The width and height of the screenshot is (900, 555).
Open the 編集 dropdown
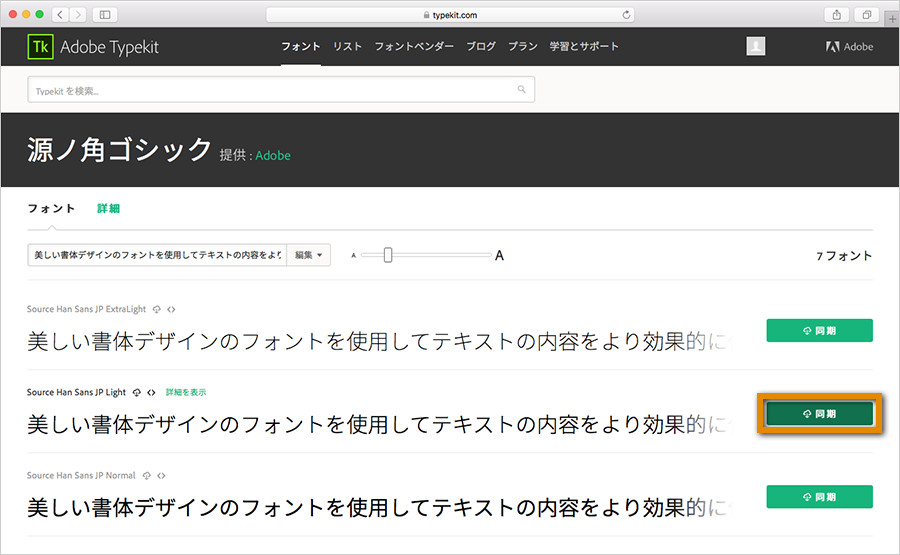[x=309, y=255]
